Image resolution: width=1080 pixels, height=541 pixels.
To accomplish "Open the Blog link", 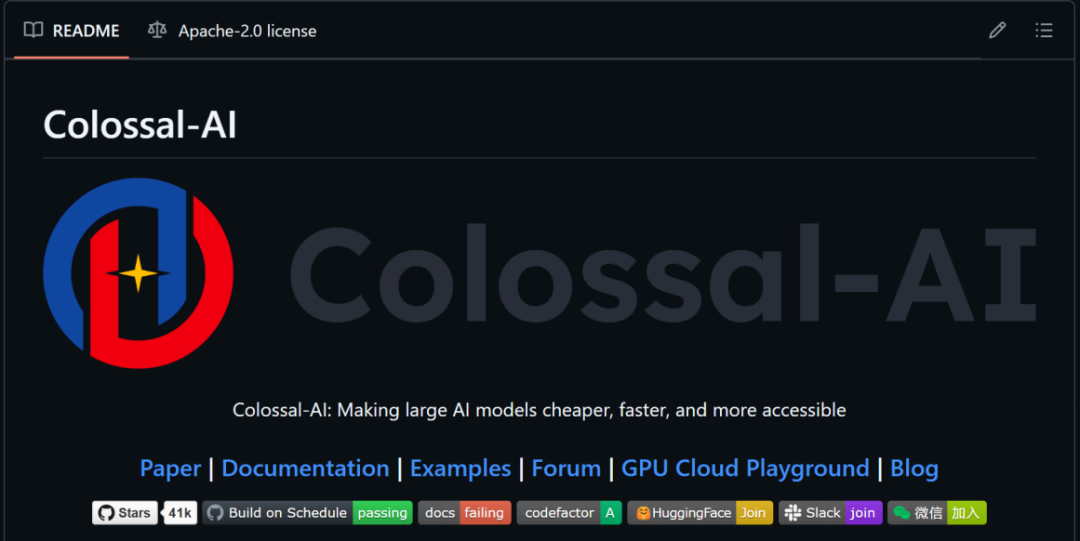I will click(x=914, y=469).
